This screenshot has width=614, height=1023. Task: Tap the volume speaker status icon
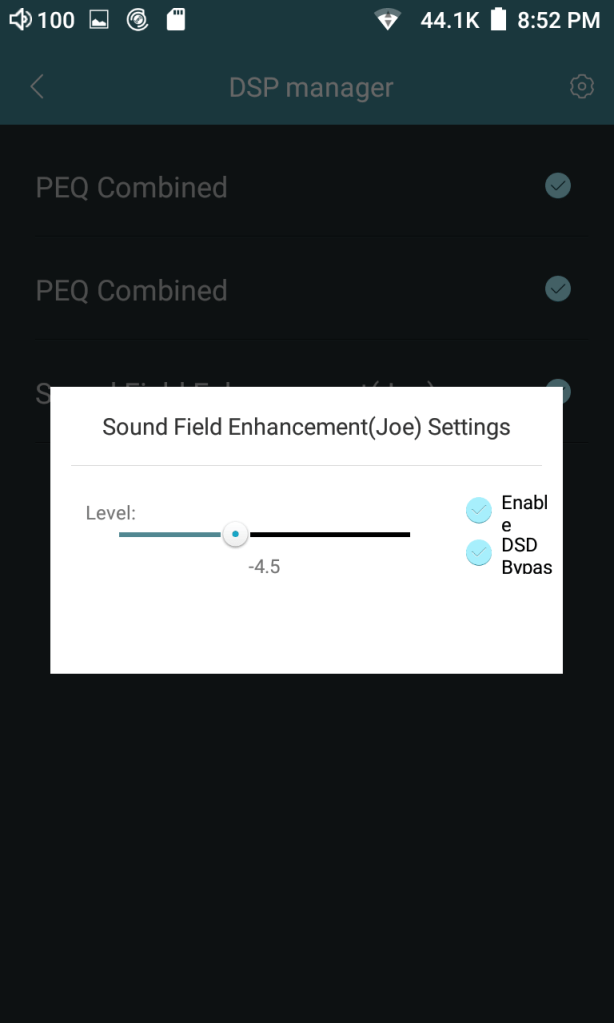coord(19,19)
